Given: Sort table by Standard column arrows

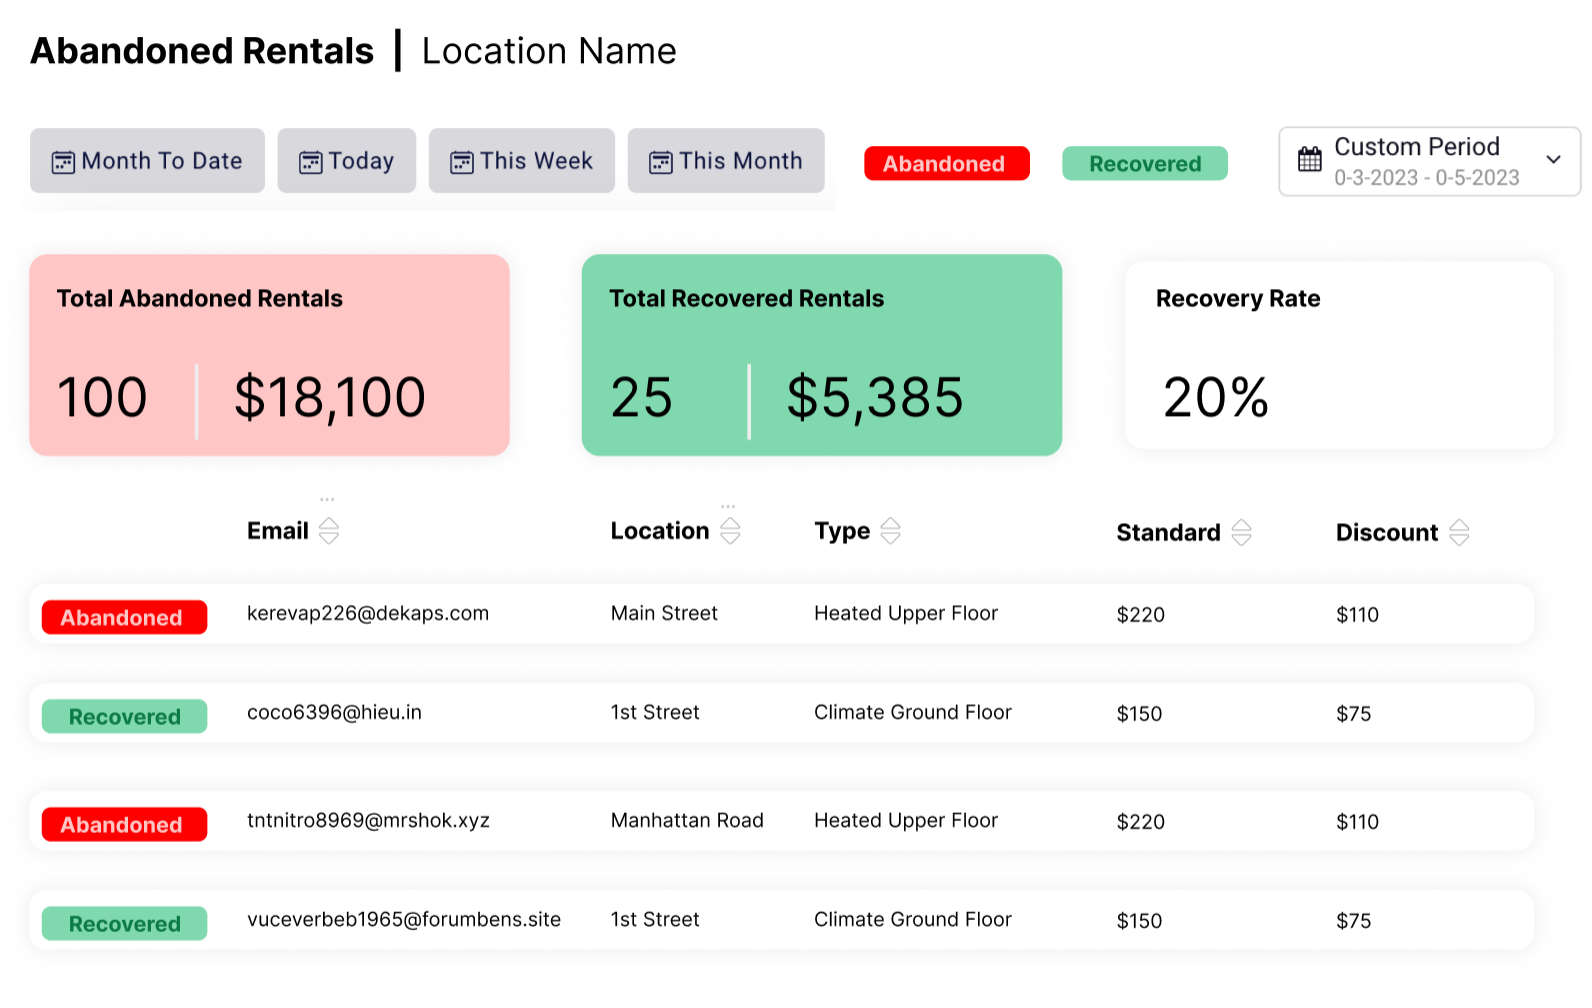Looking at the screenshot, I should pyautogui.click(x=1242, y=533).
